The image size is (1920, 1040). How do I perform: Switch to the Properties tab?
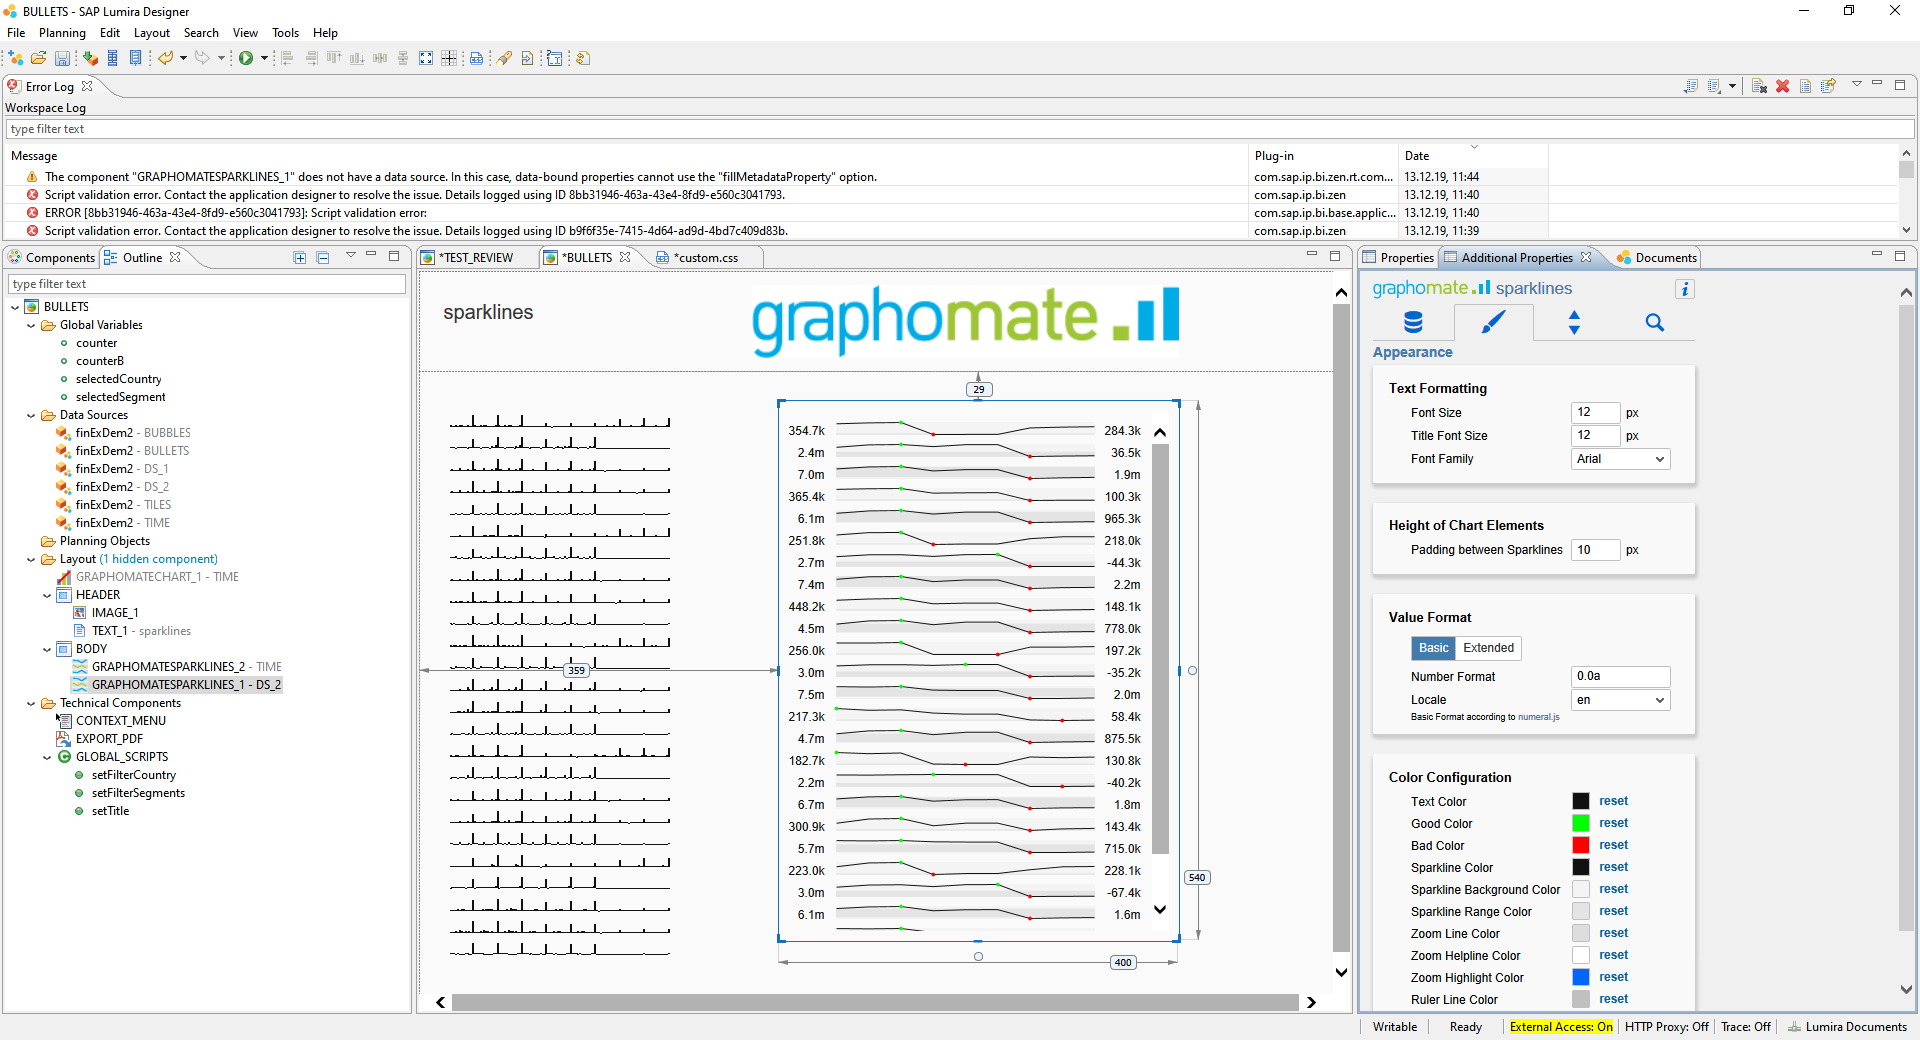[x=1399, y=257]
